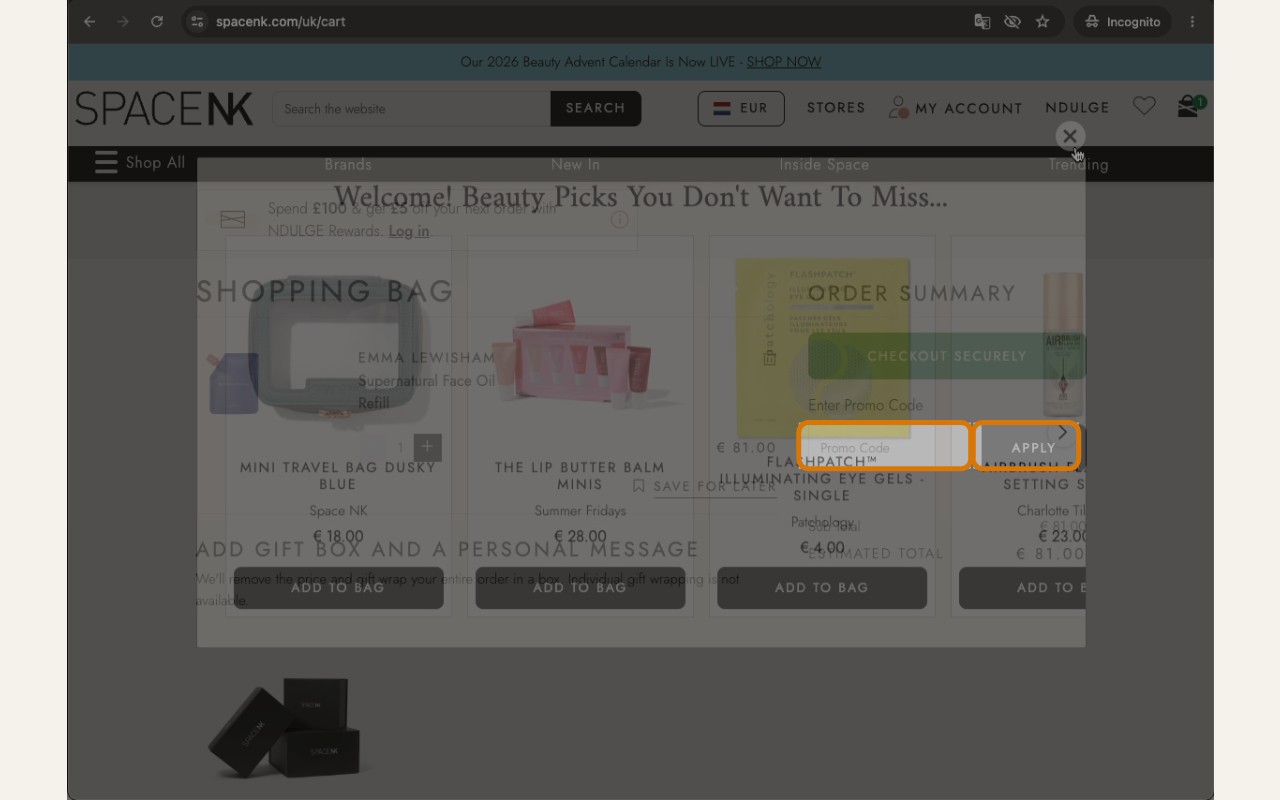Open the EUR currency selector
The image size is (1280, 800).
741,108
